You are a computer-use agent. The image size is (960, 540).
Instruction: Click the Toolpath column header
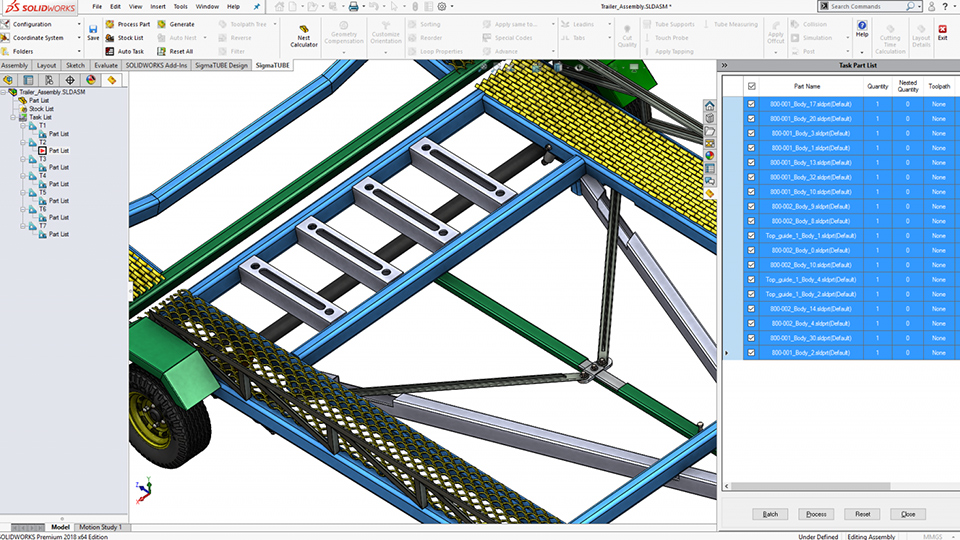coord(939,86)
